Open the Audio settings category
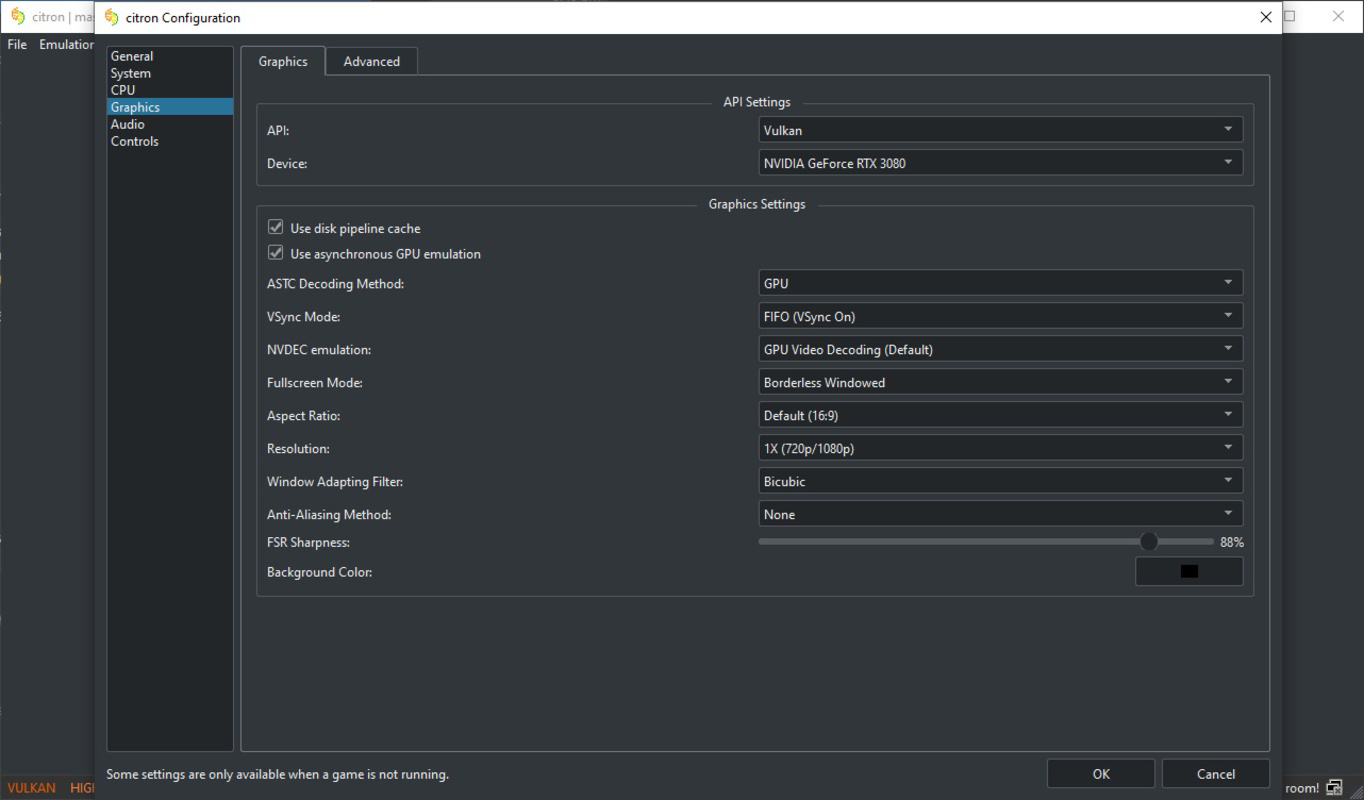Screen dimensions: 1364x800 pyautogui.click(x=170, y=124)
